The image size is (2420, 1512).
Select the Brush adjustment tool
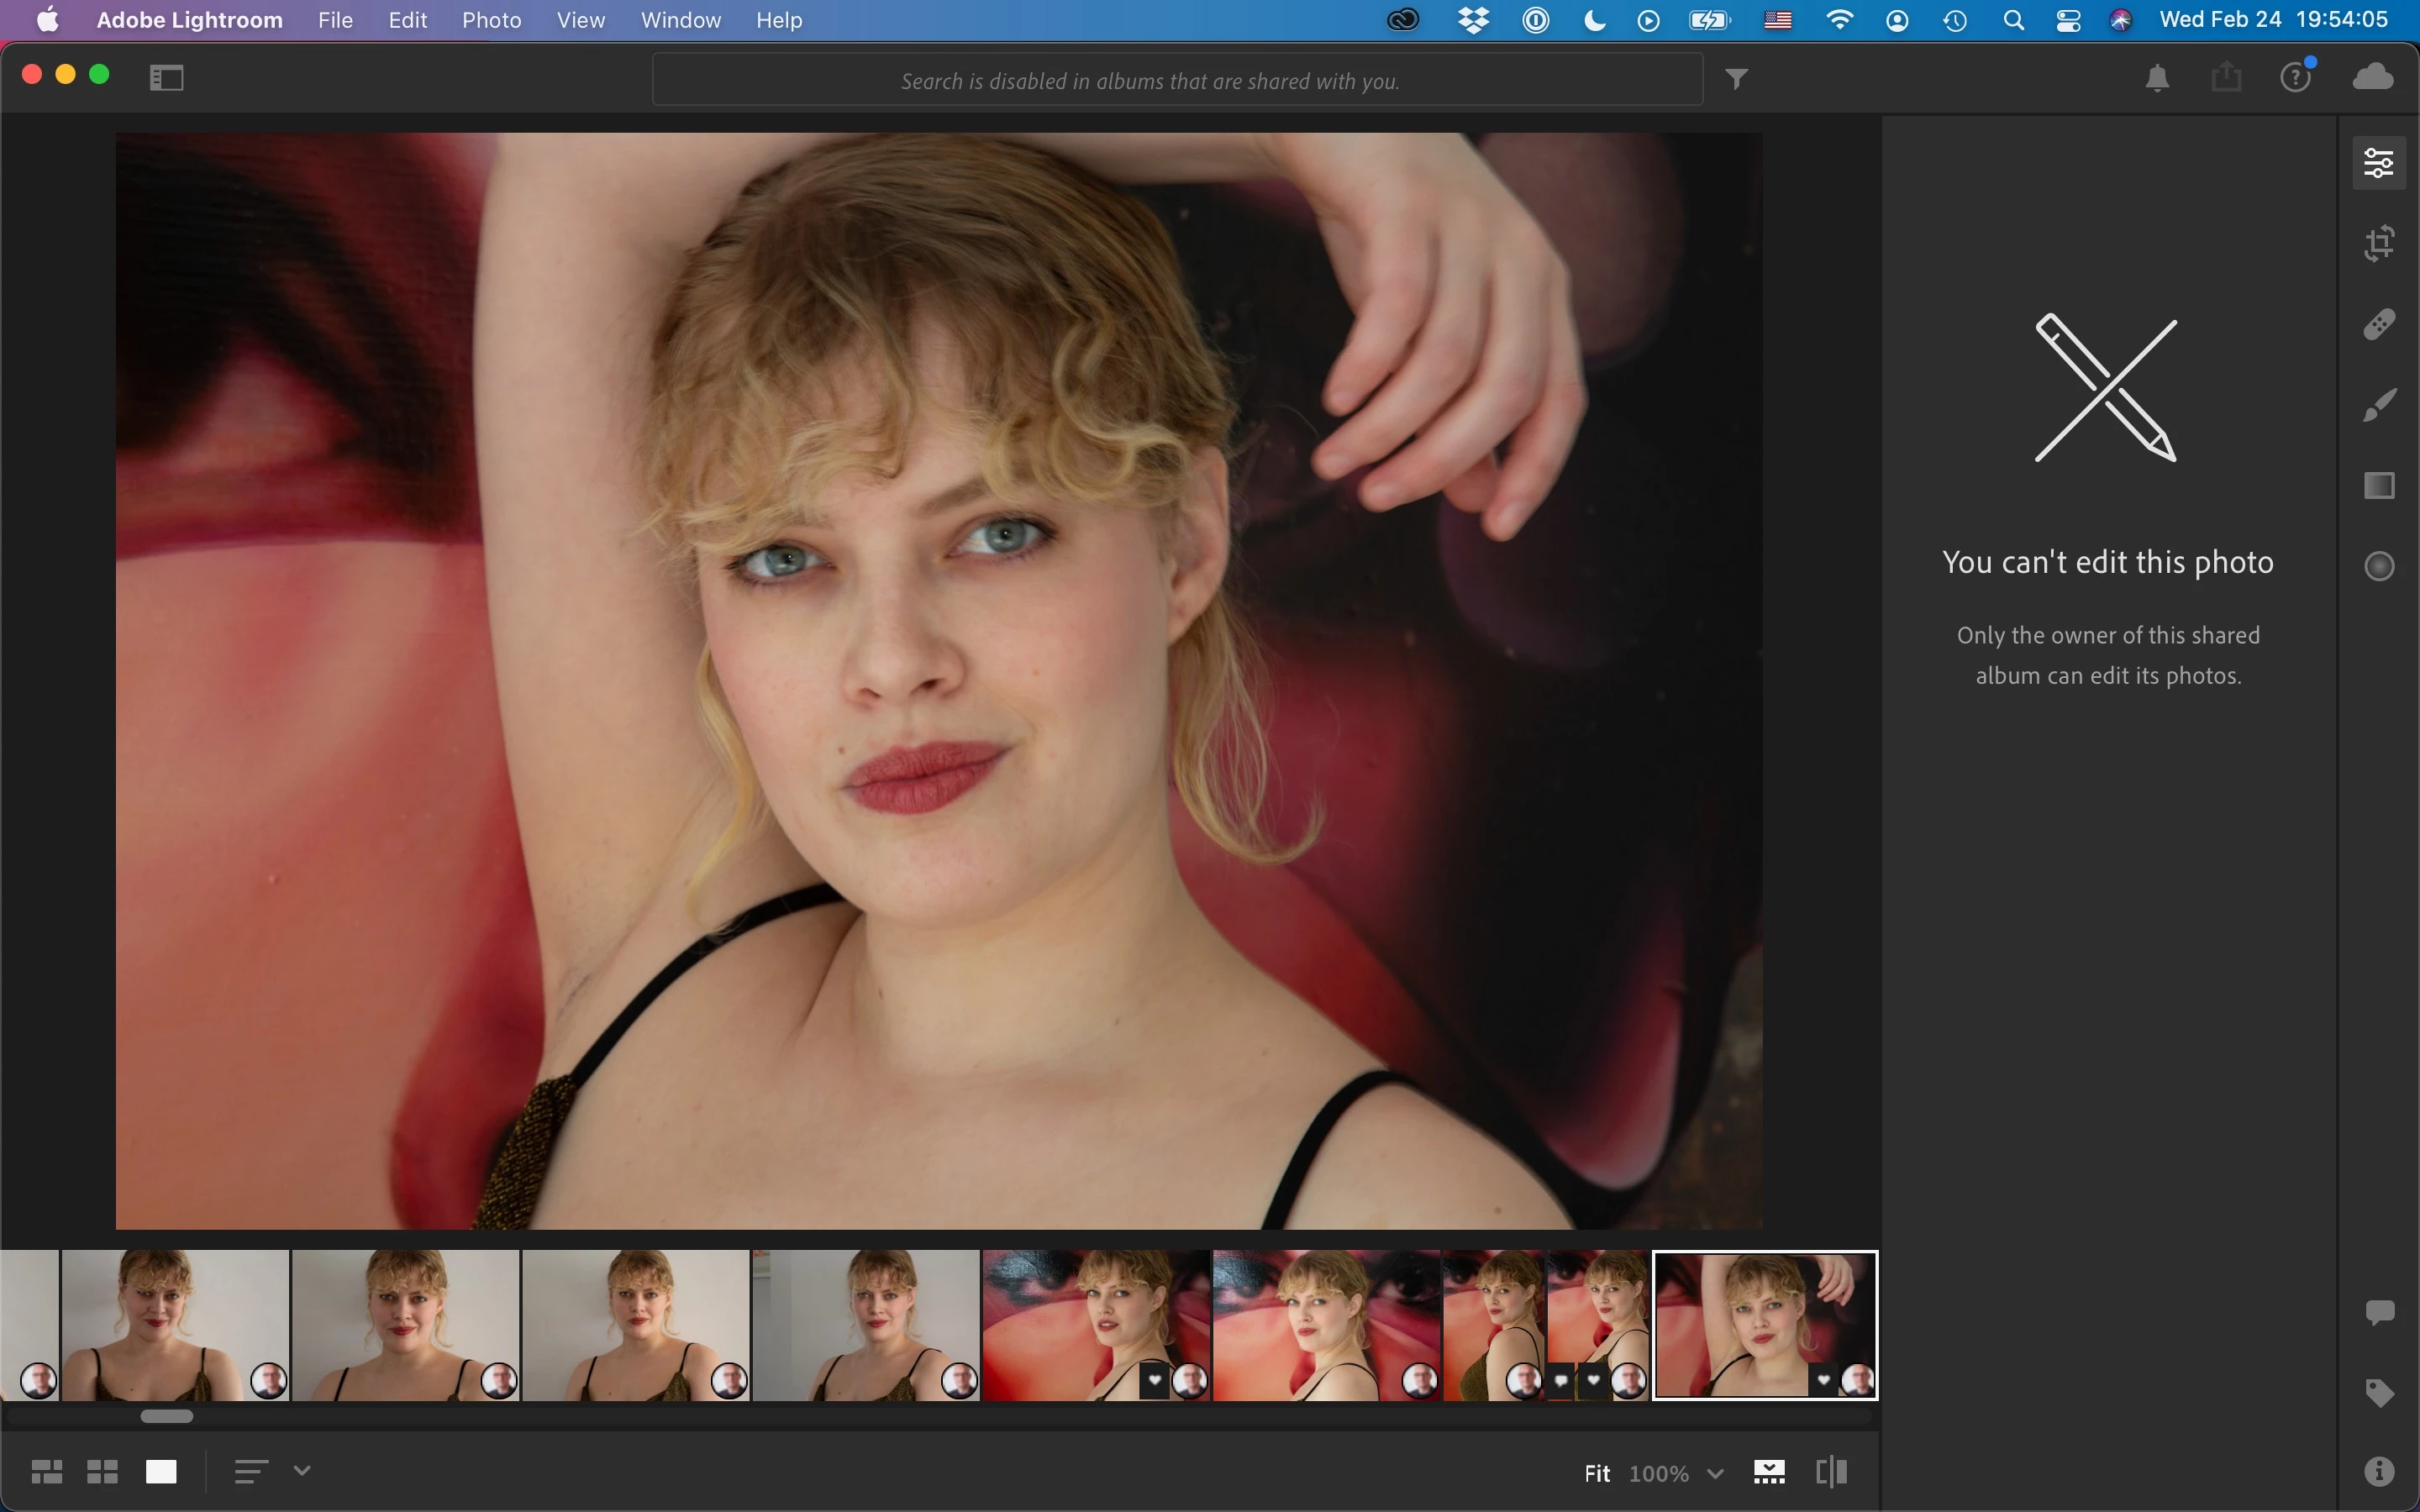[2379, 405]
